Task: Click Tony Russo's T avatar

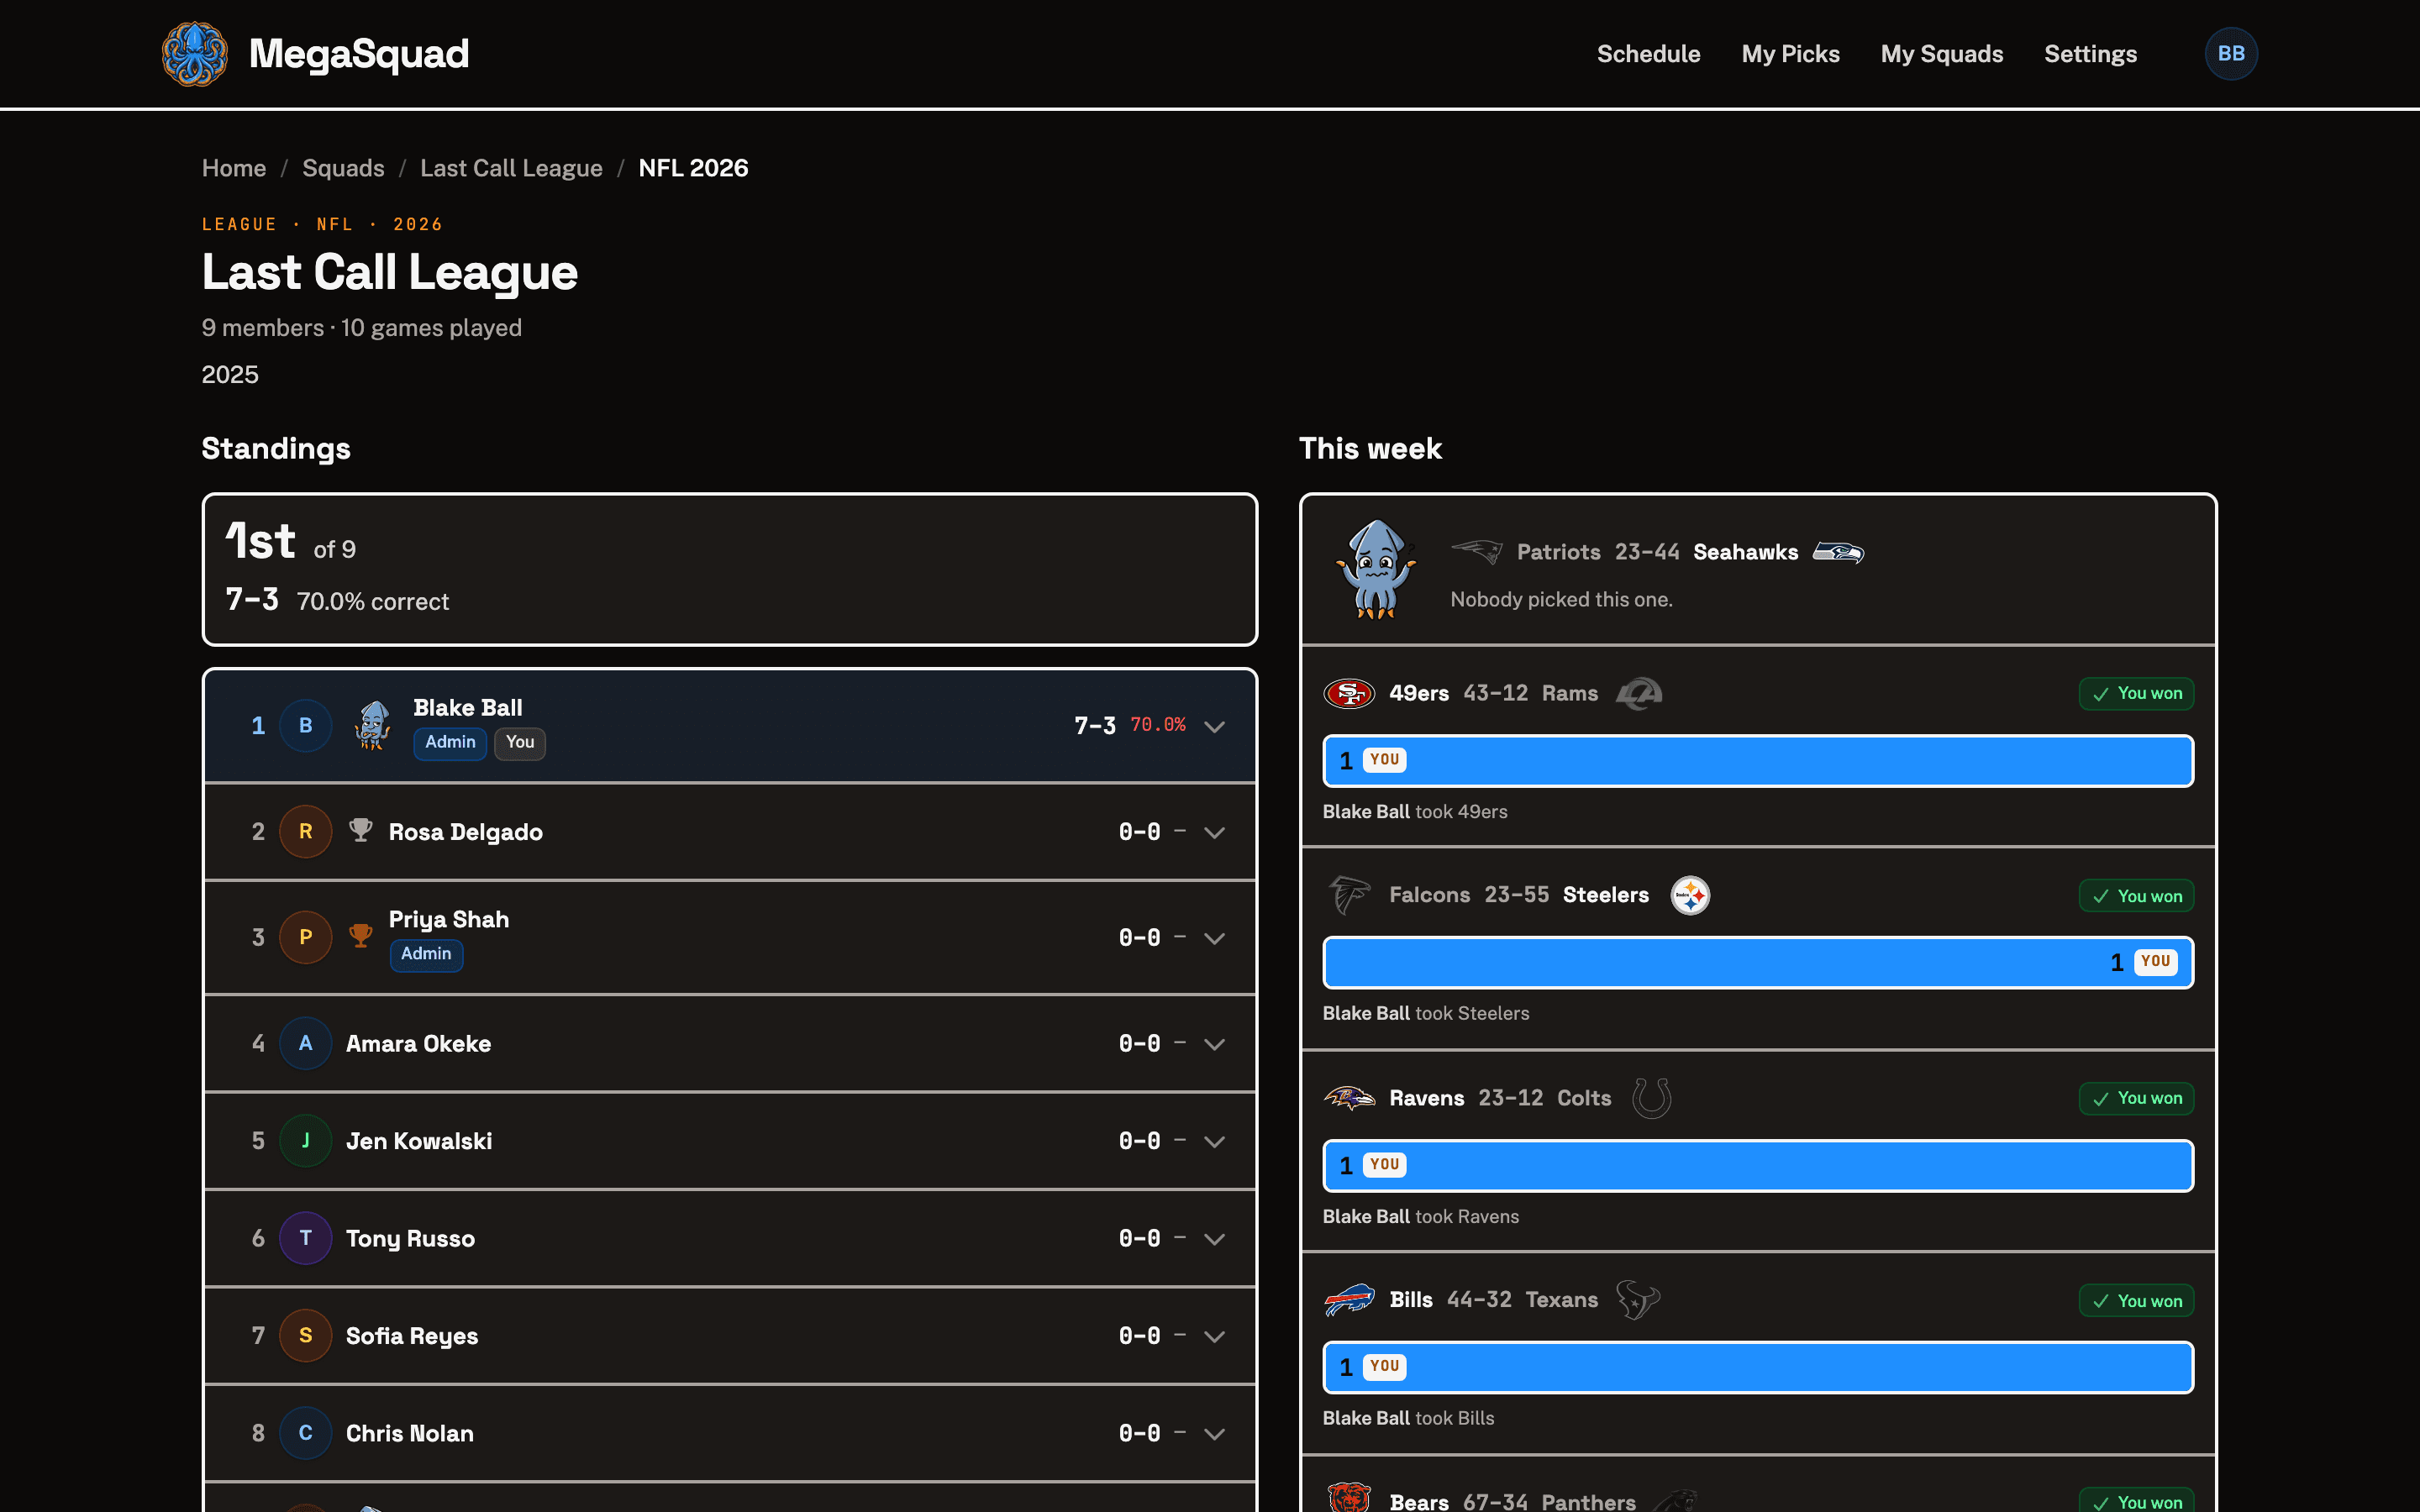Action: 305,1238
